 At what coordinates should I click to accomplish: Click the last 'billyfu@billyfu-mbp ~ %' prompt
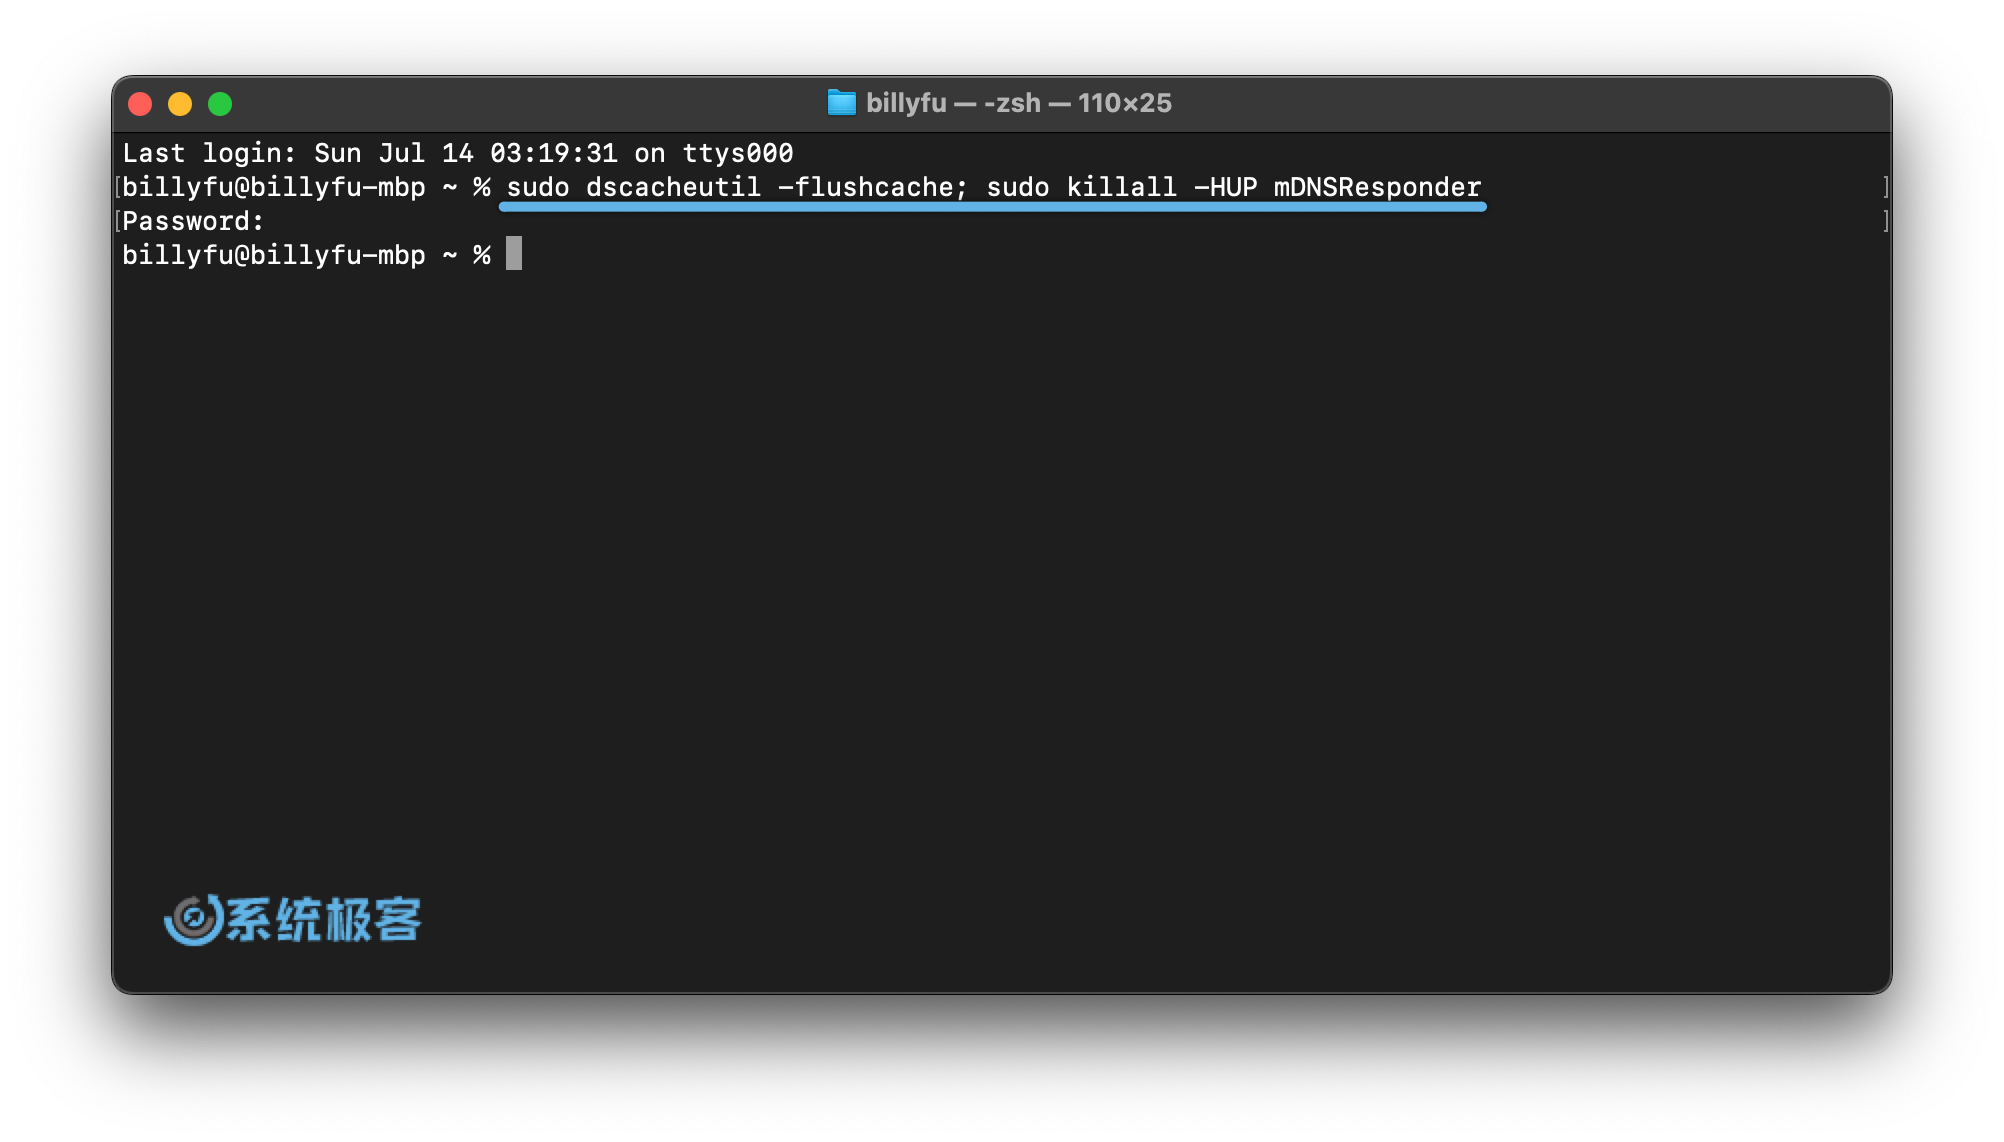[306, 255]
